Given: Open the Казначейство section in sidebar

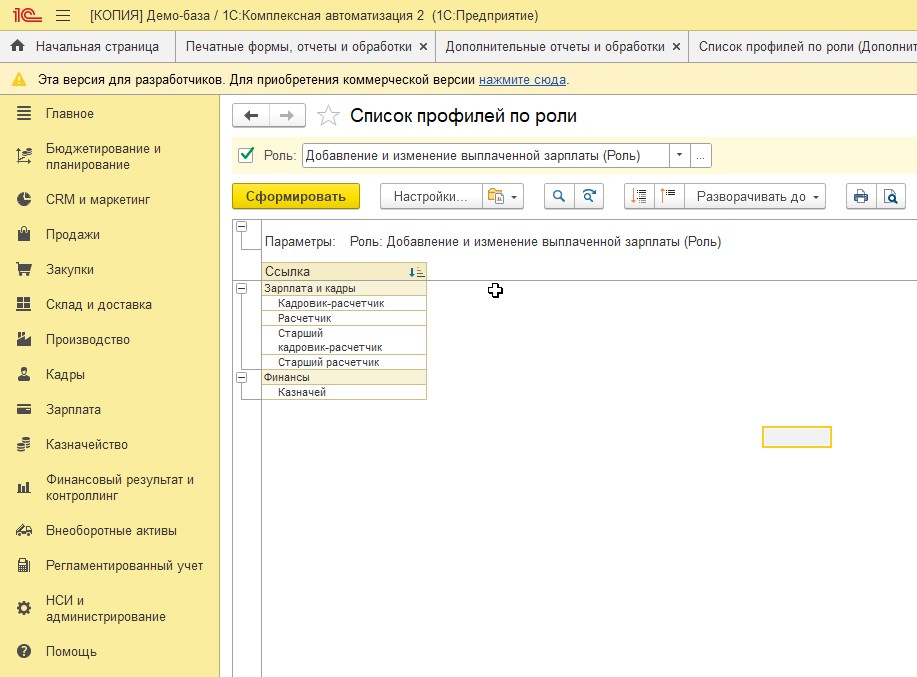Looking at the screenshot, I should pyautogui.click(x=86, y=444).
